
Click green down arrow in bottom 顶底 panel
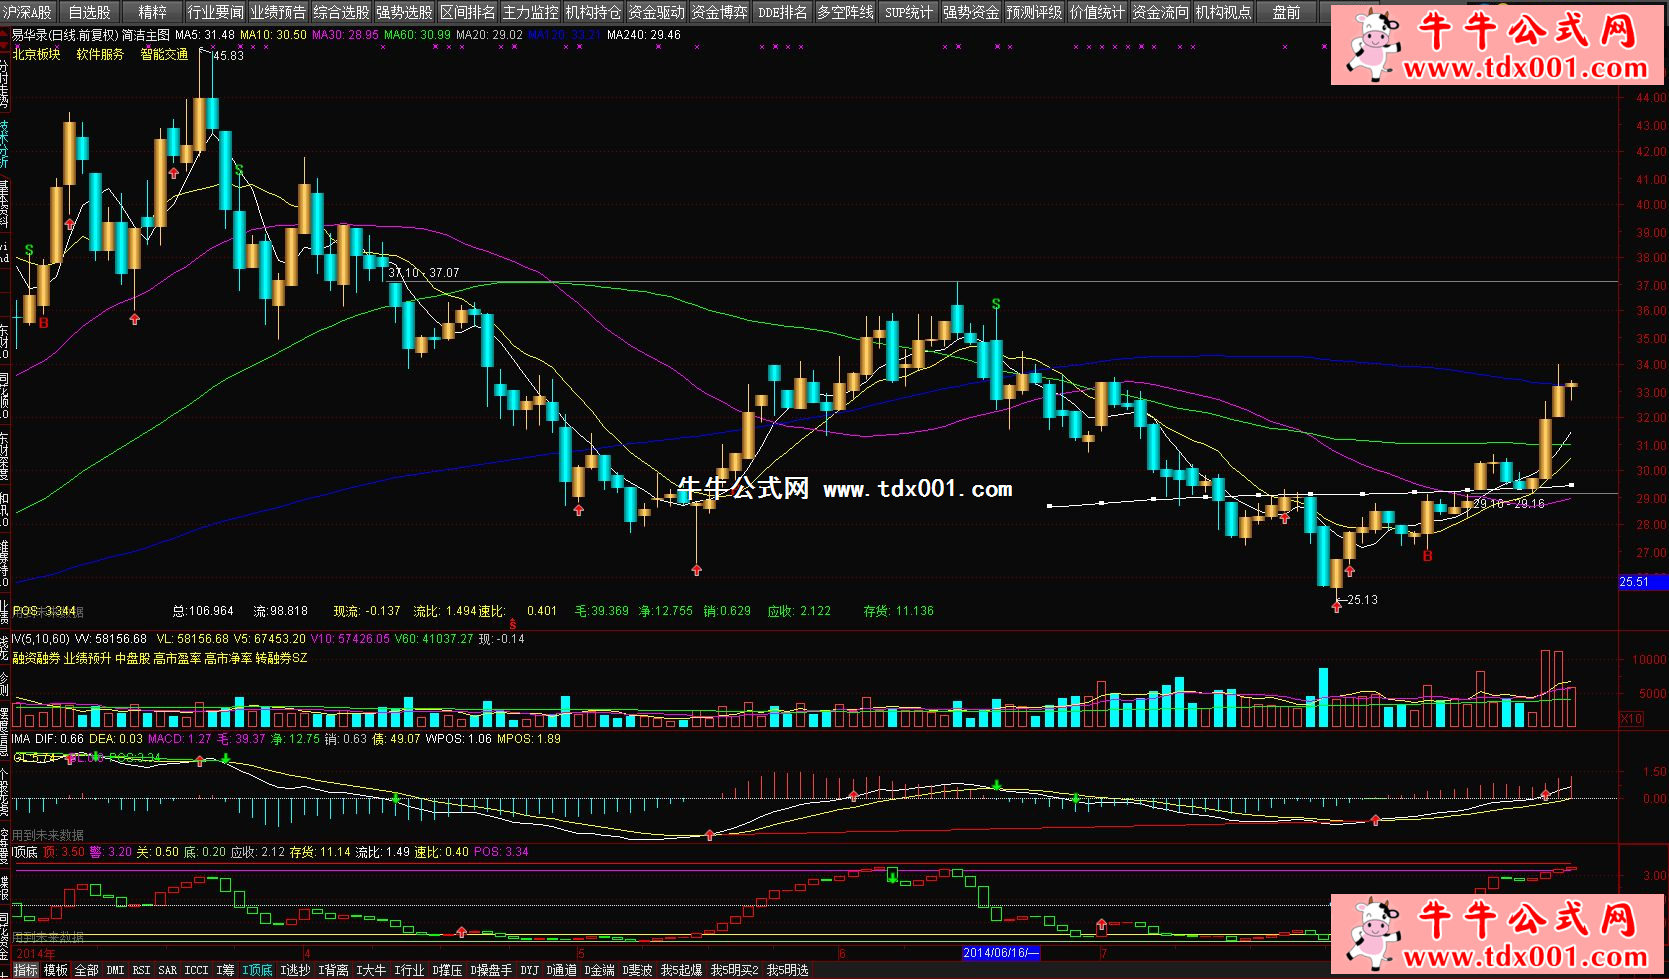point(892,876)
